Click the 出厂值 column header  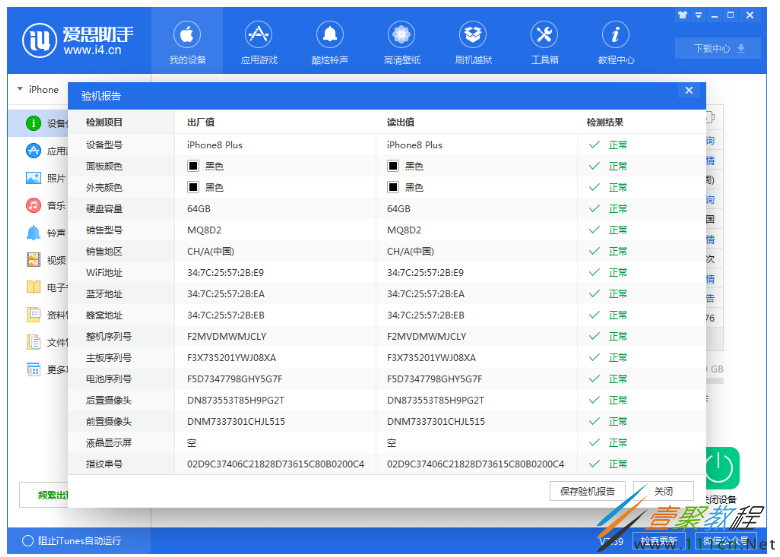click(x=201, y=122)
